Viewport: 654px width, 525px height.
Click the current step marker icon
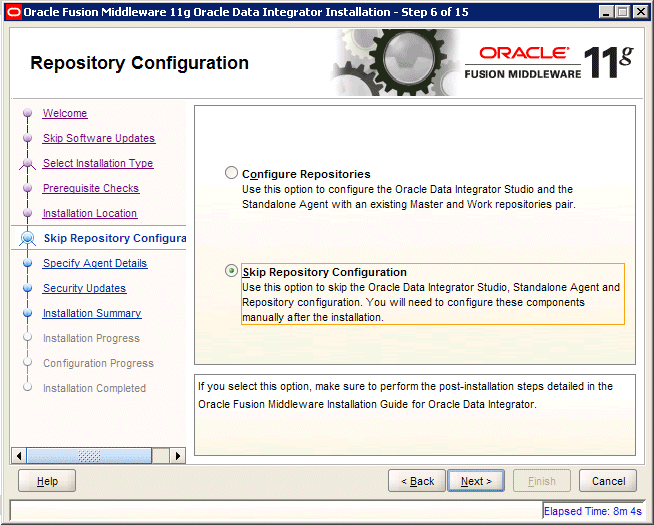(x=28, y=238)
